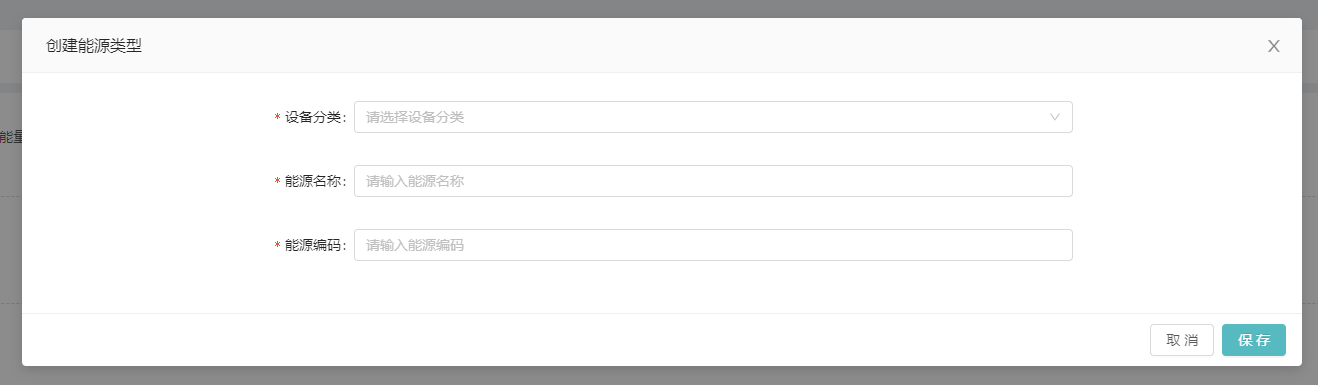The width and height of the screenshot is (1318, 385).
Task: Click the dialog footer left of 取消
Action: (x=580, y=340)
